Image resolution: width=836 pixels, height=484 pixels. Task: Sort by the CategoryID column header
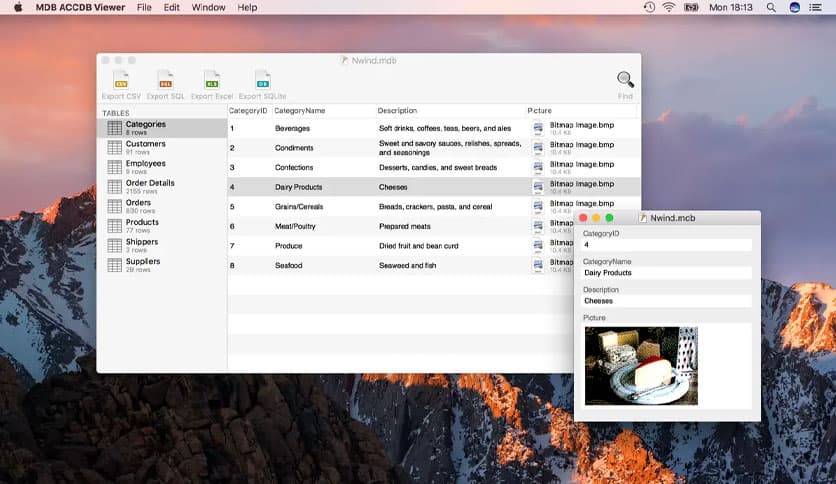(x=248, y=111)
